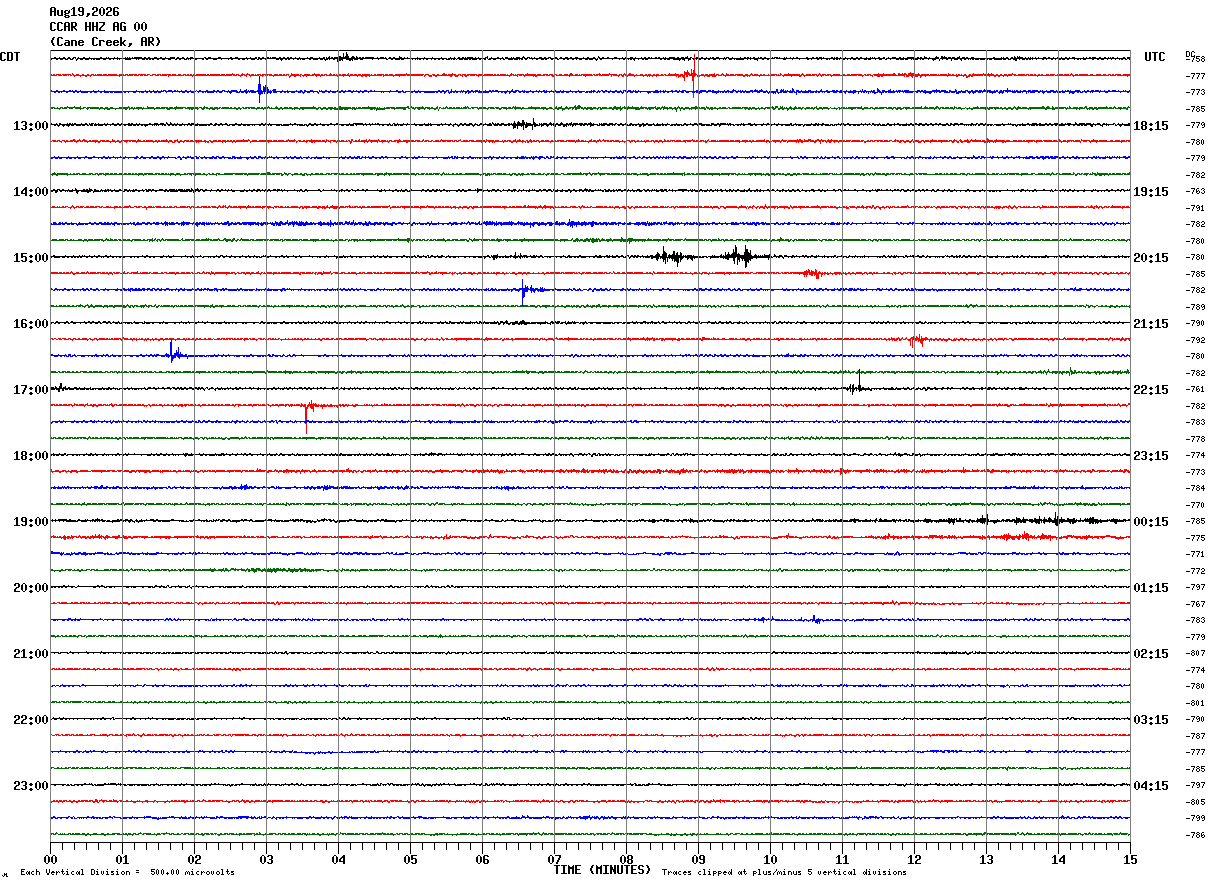Click minute 07 on the time axis
Viewport: 1210px width, 886px height.
(x=554, y=859)
